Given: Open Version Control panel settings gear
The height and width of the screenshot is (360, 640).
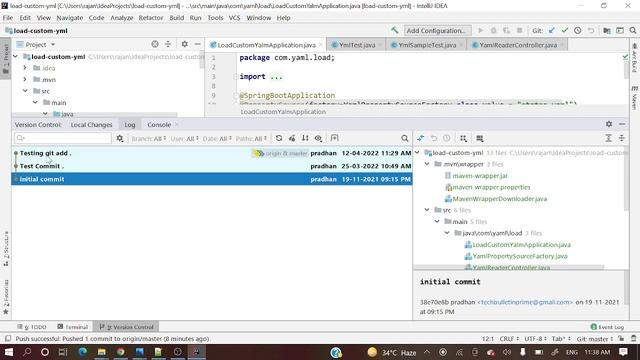Looking at the screenshot, I should pyautogui.click(x=609, y=124).
